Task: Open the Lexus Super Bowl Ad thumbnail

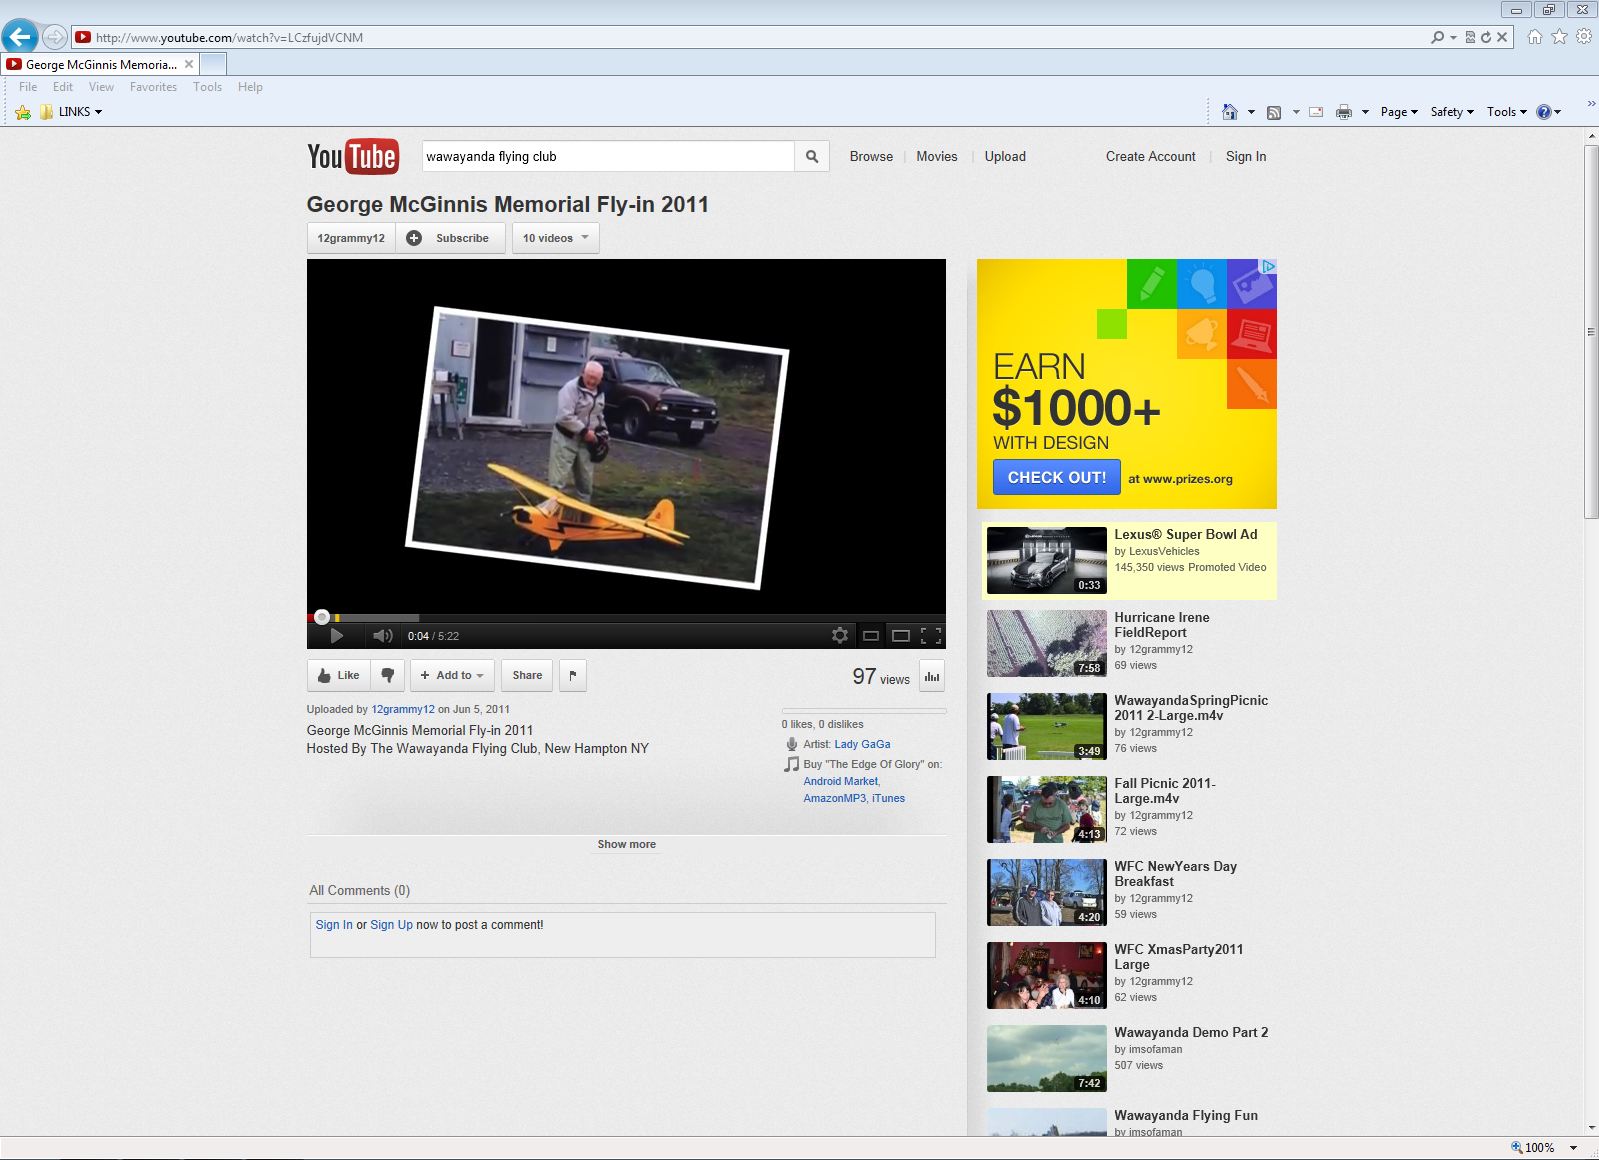Action: pos(1047,560)
